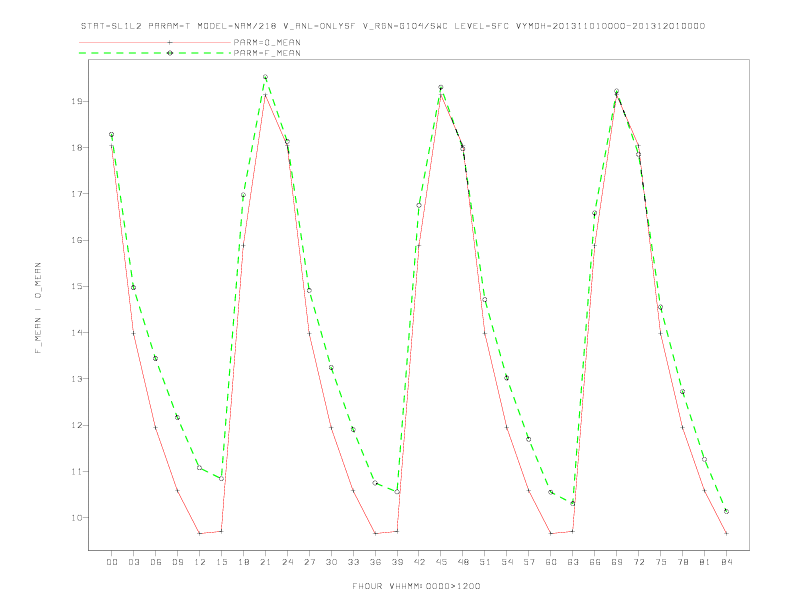The width and height of the screenshot is (792, 612).
Task: Click x-axis tick label 51
Action: [485, 562]
